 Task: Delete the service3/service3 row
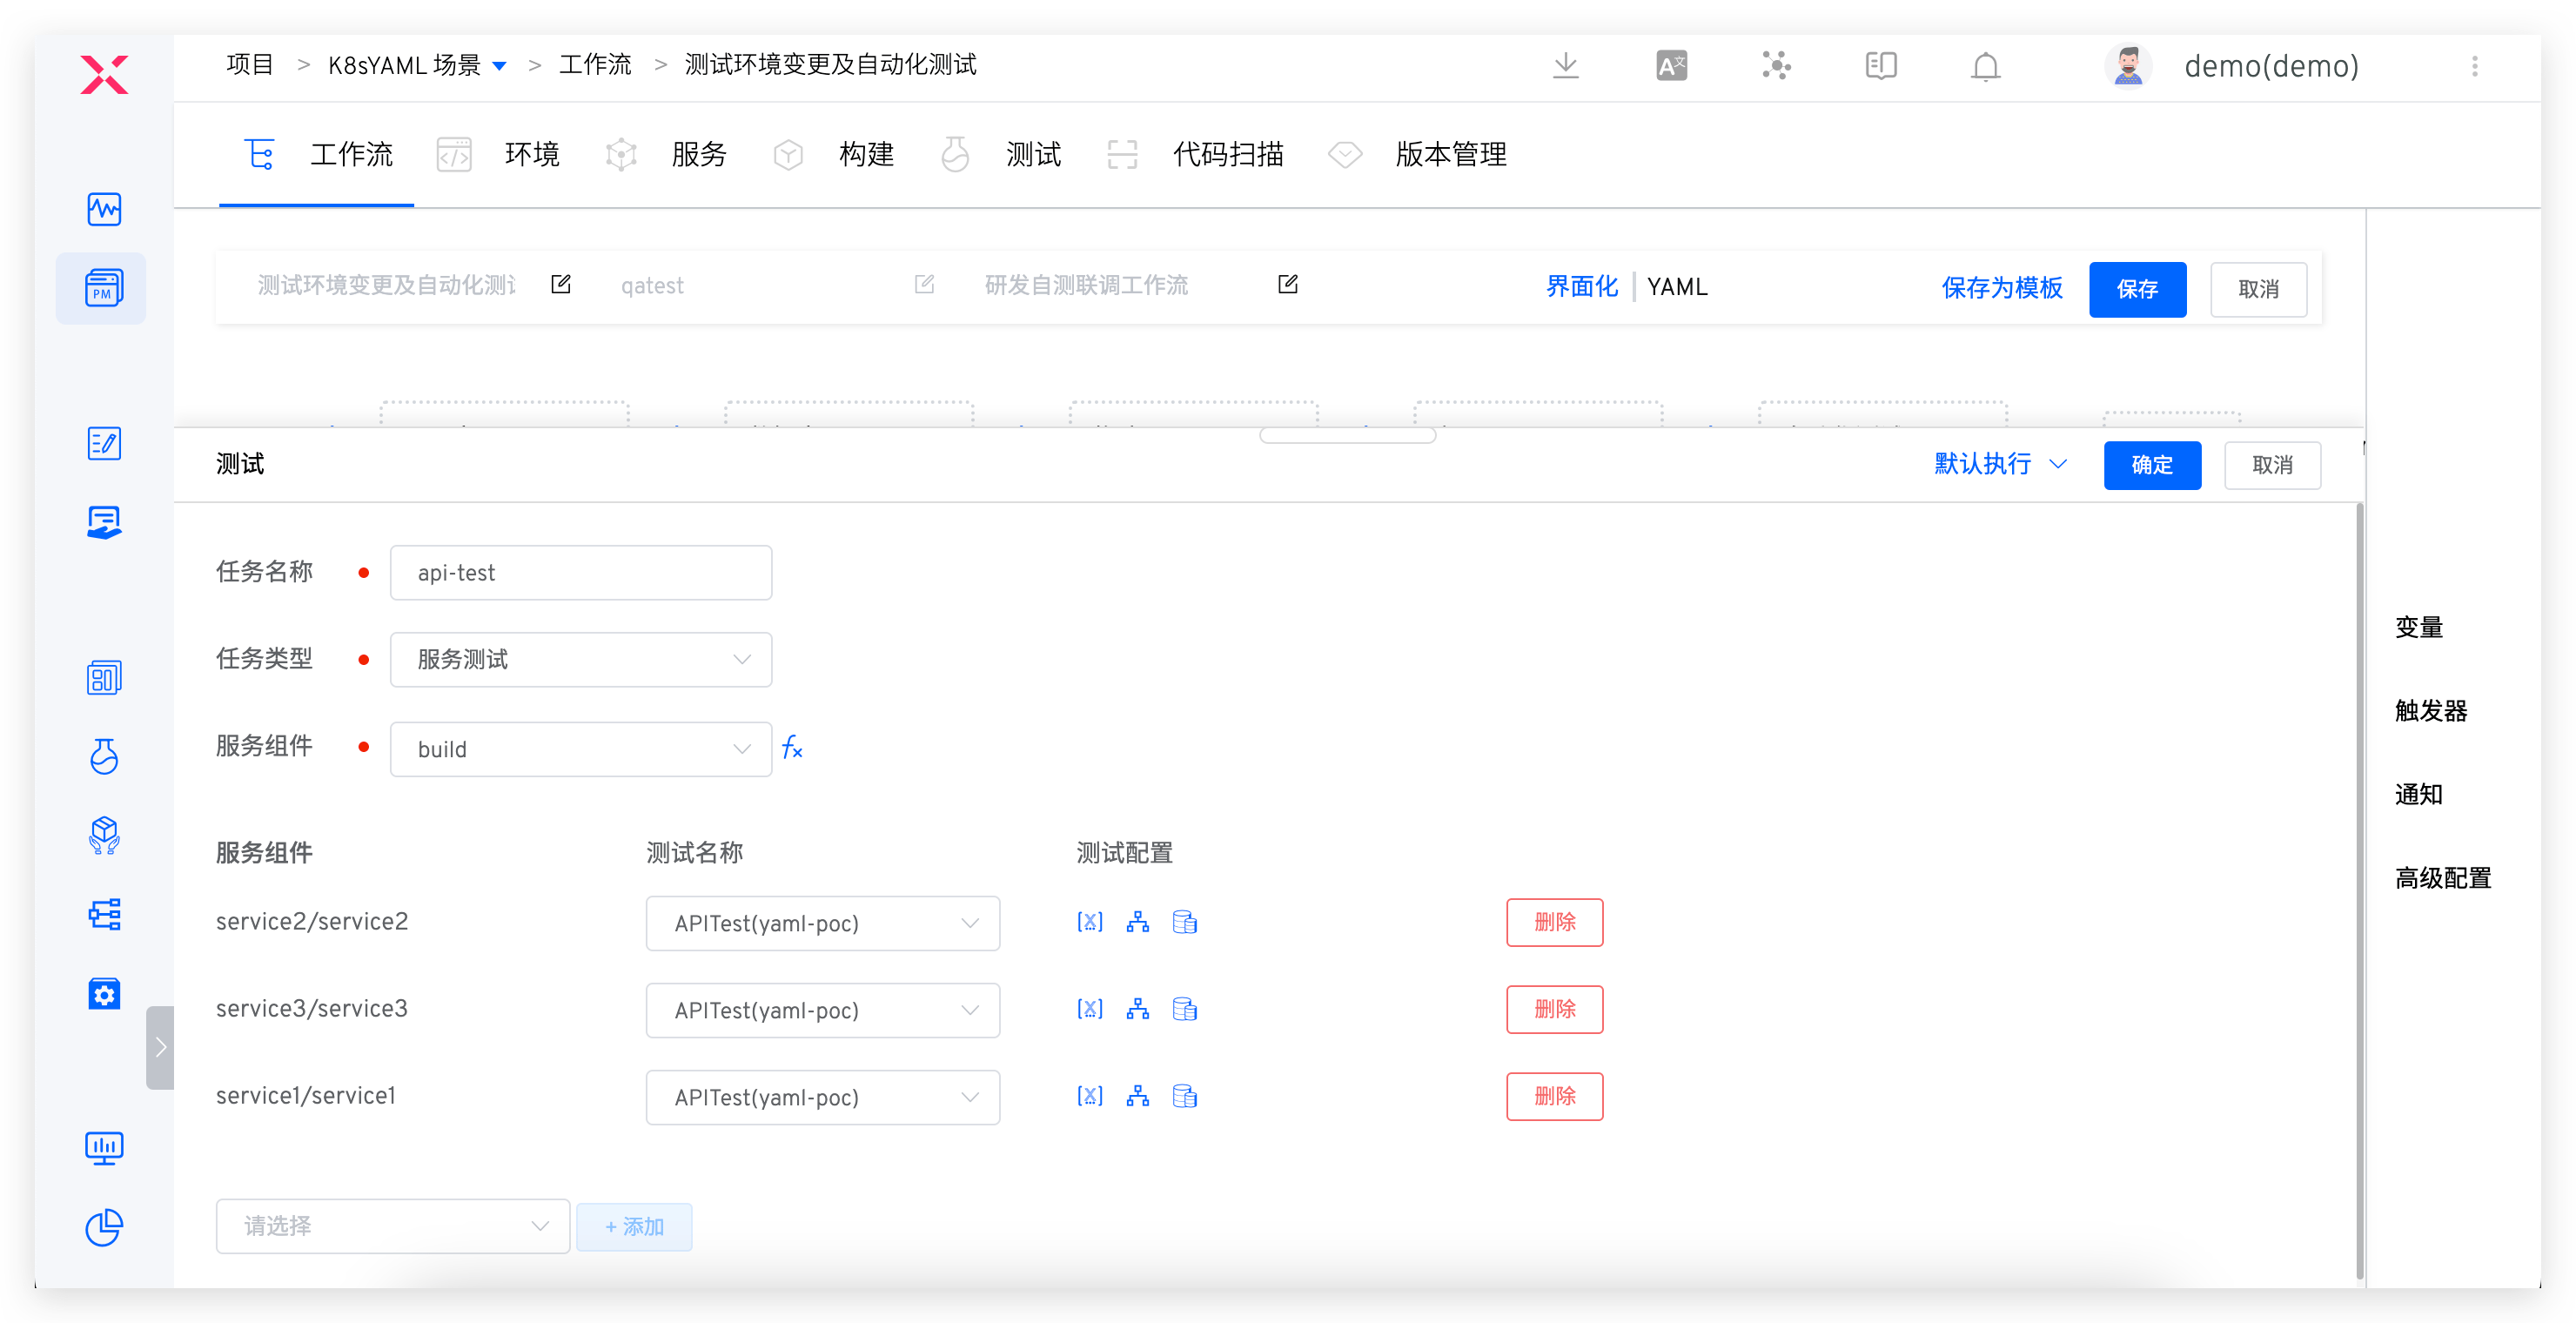coord(1554,1009)
